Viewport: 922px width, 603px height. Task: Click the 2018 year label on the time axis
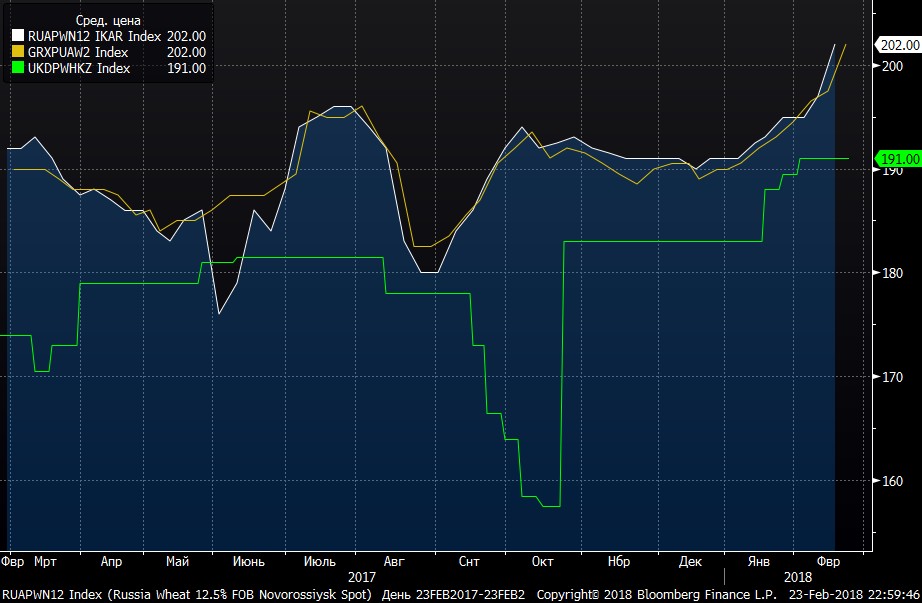click(x=797, y=577)
